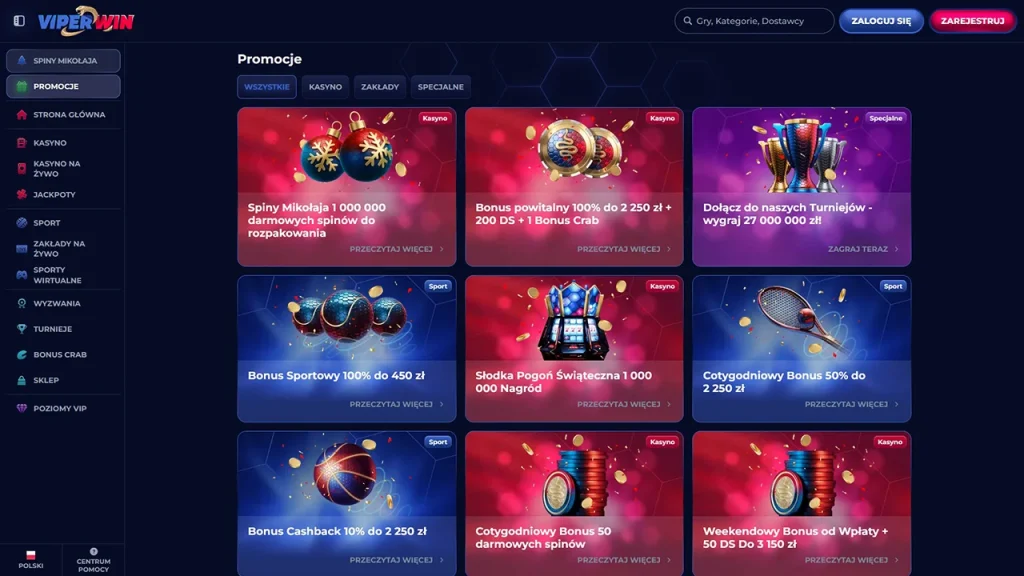This screenshot has width=1024, height=576.
Task: Click the ViperWin logo
Action: [x=86, y=21]
